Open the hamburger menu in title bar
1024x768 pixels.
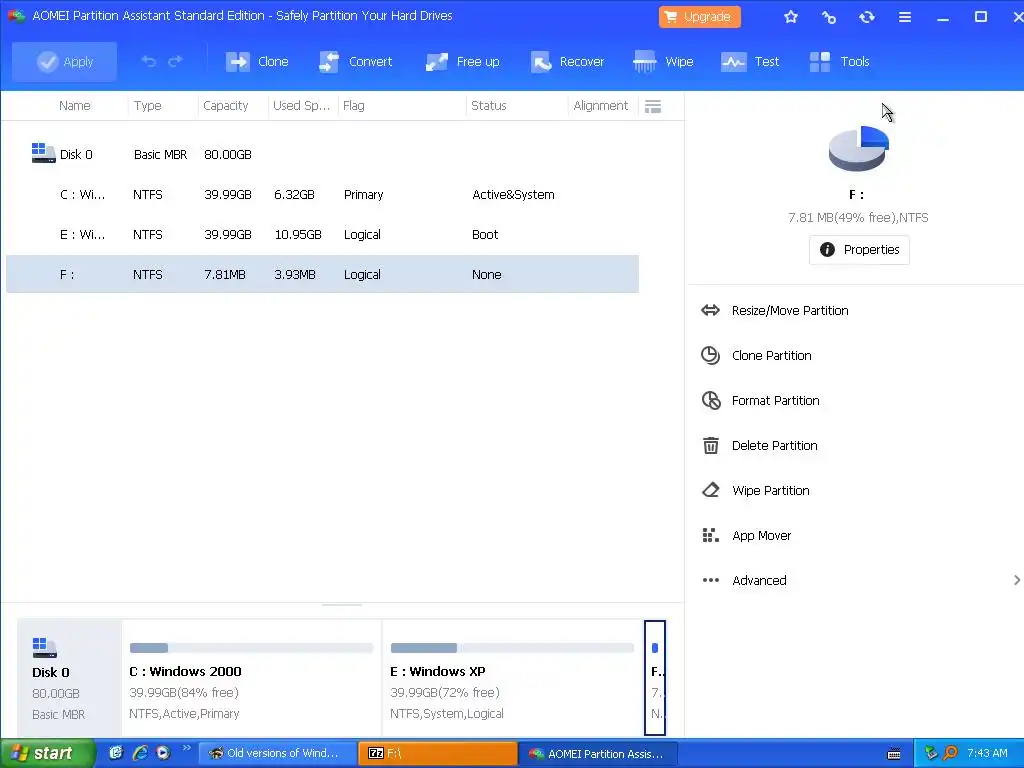click(904, 17)
